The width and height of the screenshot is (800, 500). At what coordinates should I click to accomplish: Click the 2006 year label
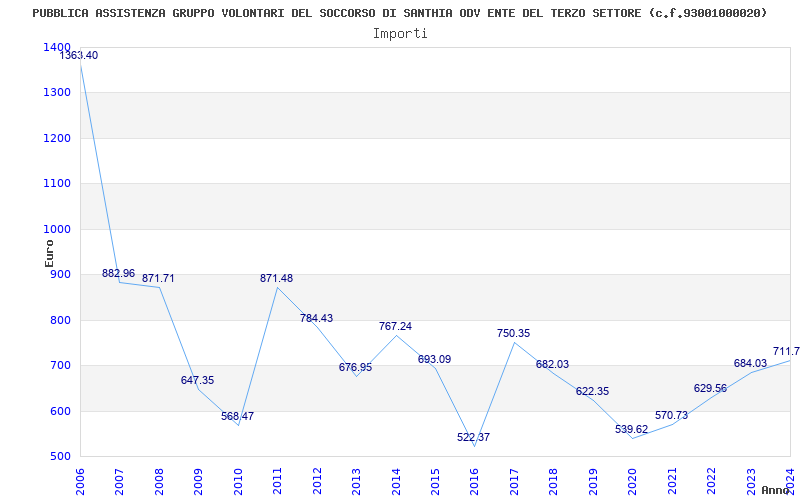click(80, 482)
